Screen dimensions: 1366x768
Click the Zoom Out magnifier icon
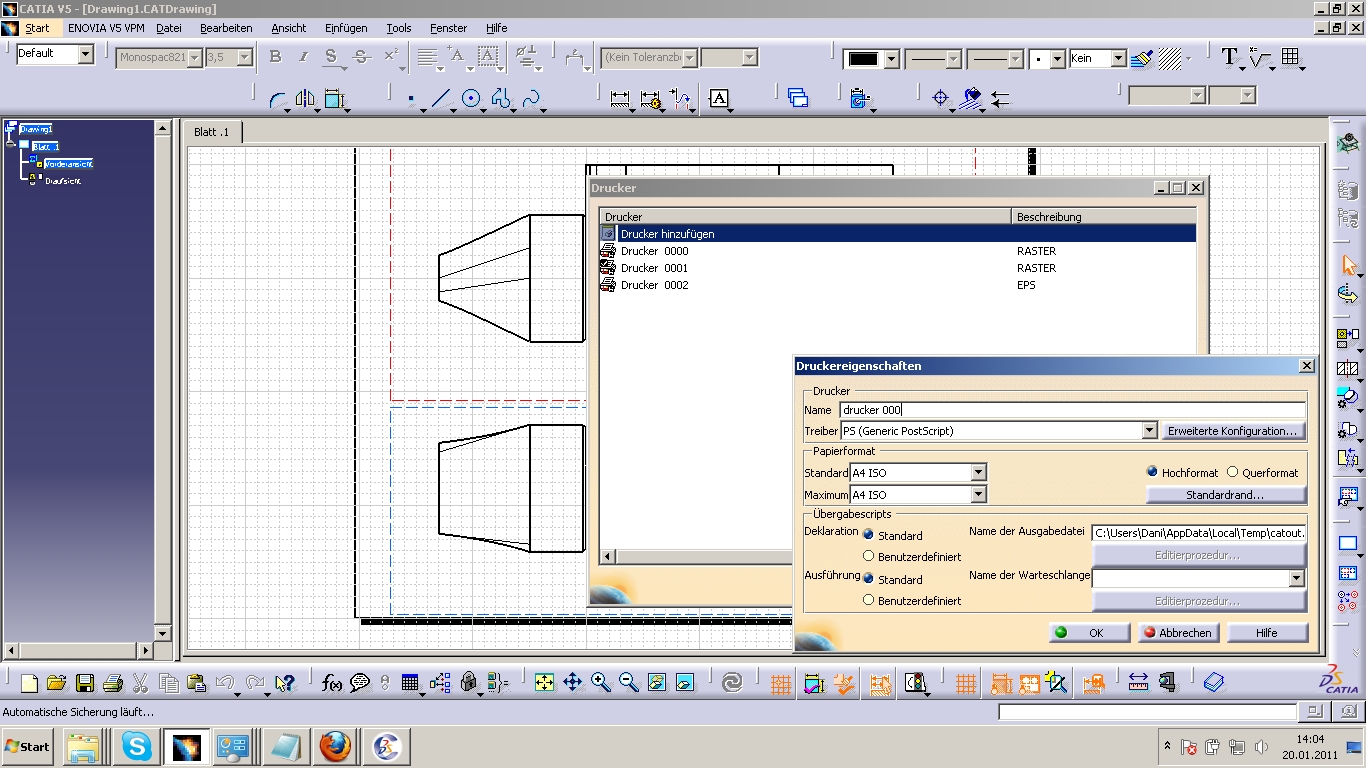pyautogui.click(x=628, y=683)
